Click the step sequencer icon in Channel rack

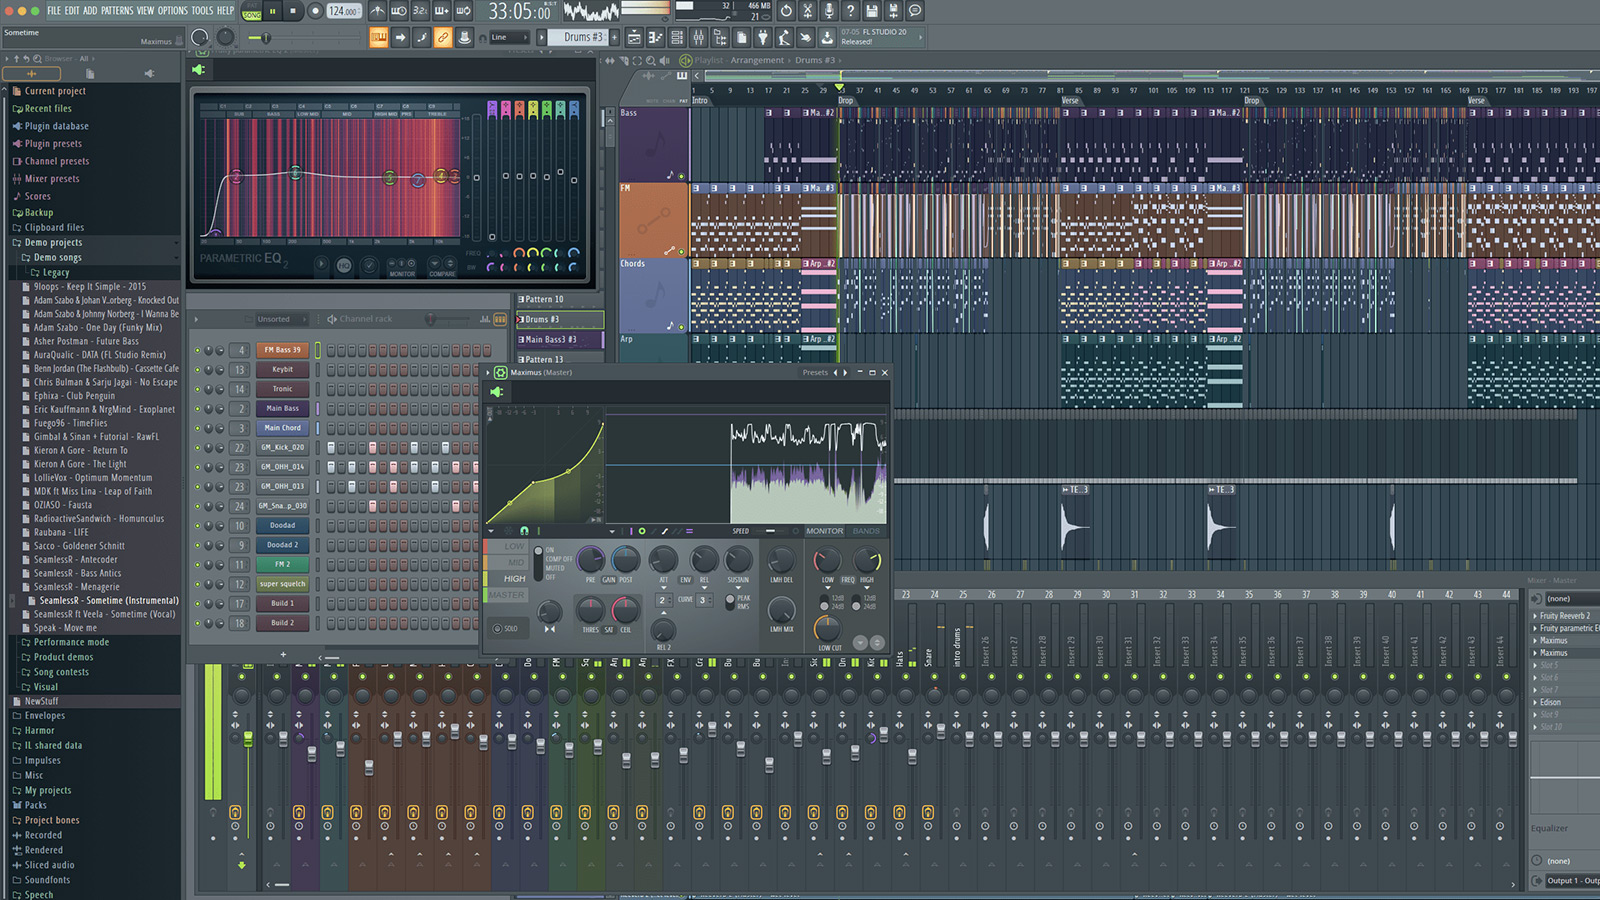pyautogui.click(x=500, y=319)
